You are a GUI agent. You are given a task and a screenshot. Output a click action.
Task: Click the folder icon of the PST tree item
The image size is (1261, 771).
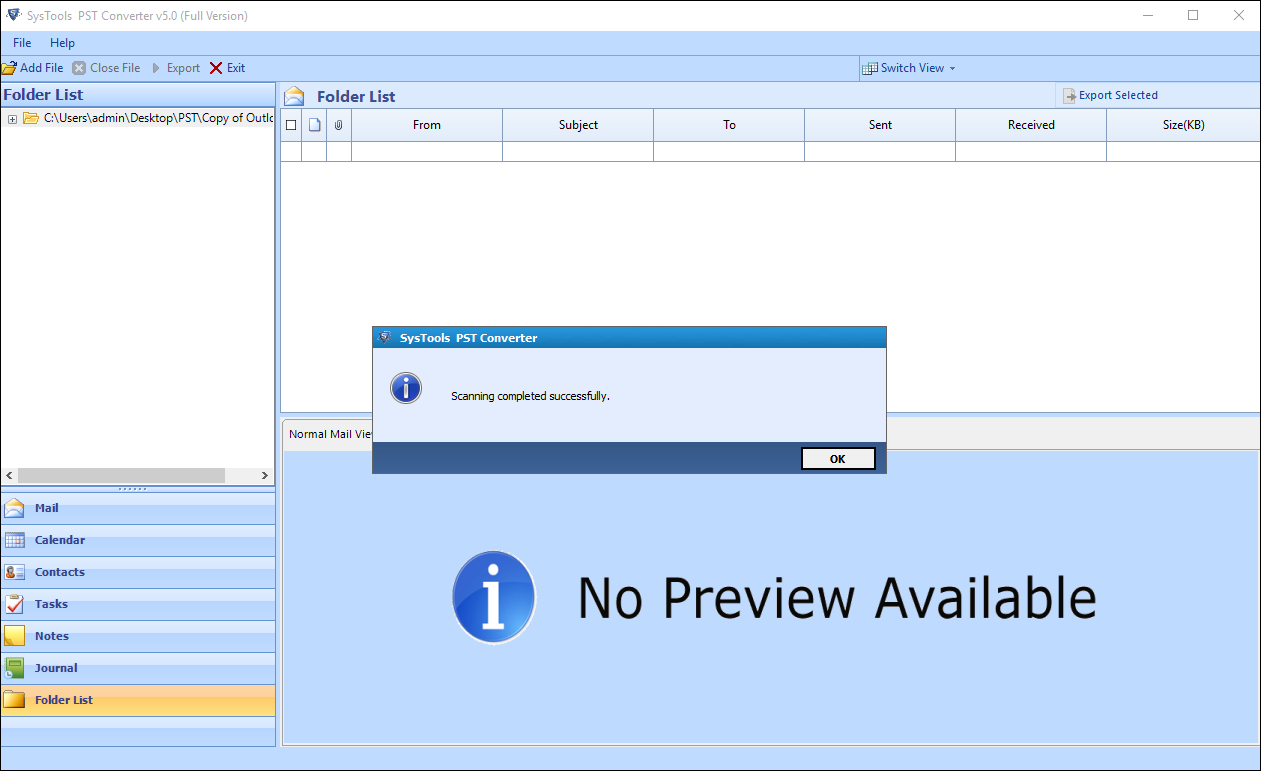click(x=31, y=118)
